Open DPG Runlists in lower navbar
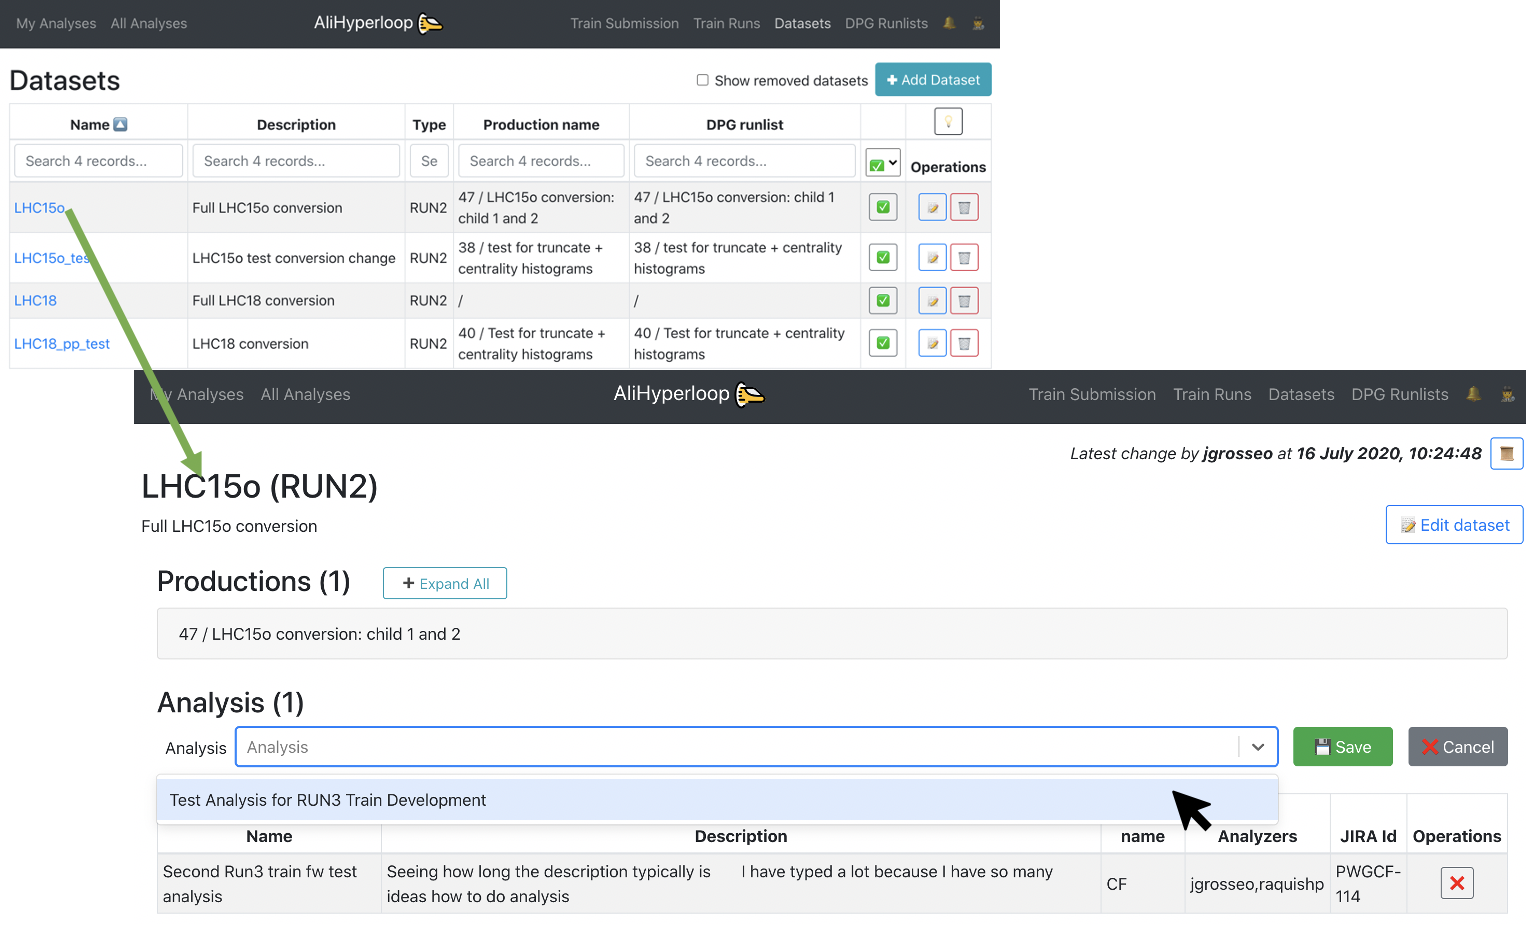Image resolution: width=1526 pixels, height=932 pixels. (x=1399, y=395)
